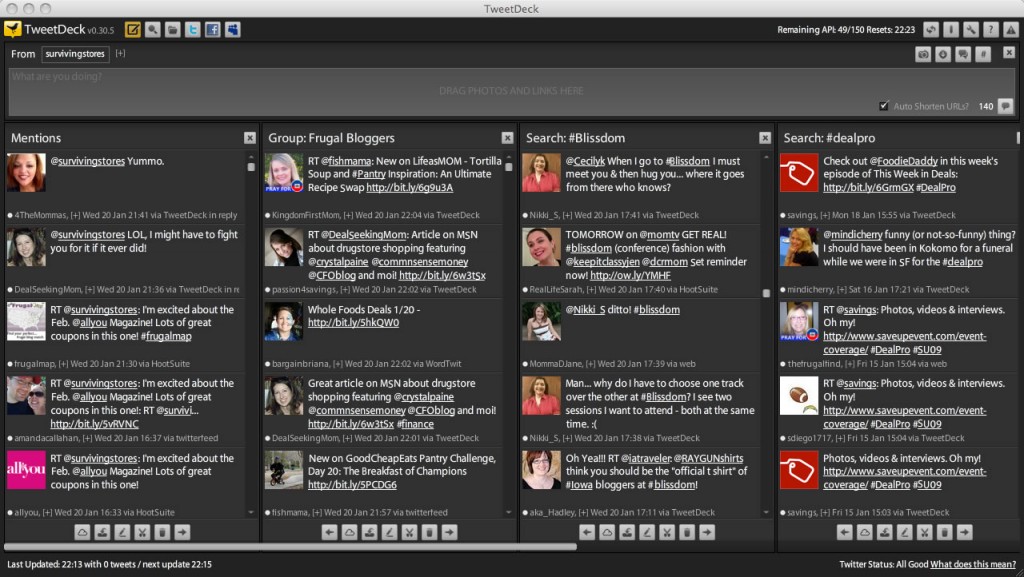Open @FoodieDaddy profile link
The height and width of the screenshot is (577, 1024).
(903, 161)
